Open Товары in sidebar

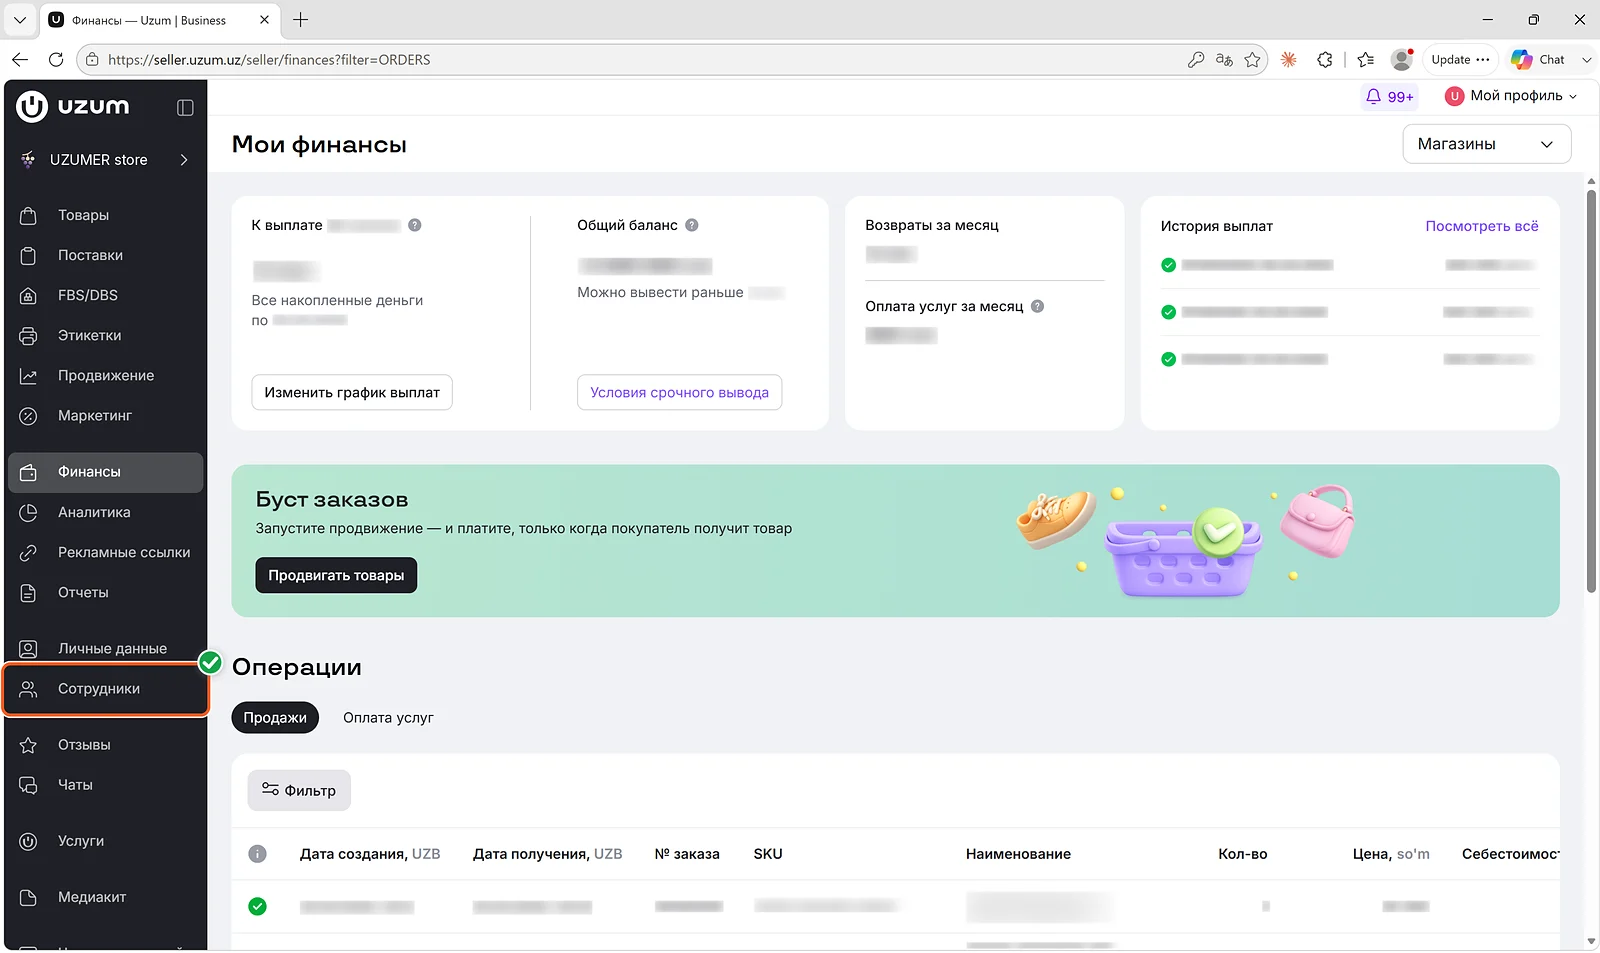pyautogui.click(x=105, y=215)
